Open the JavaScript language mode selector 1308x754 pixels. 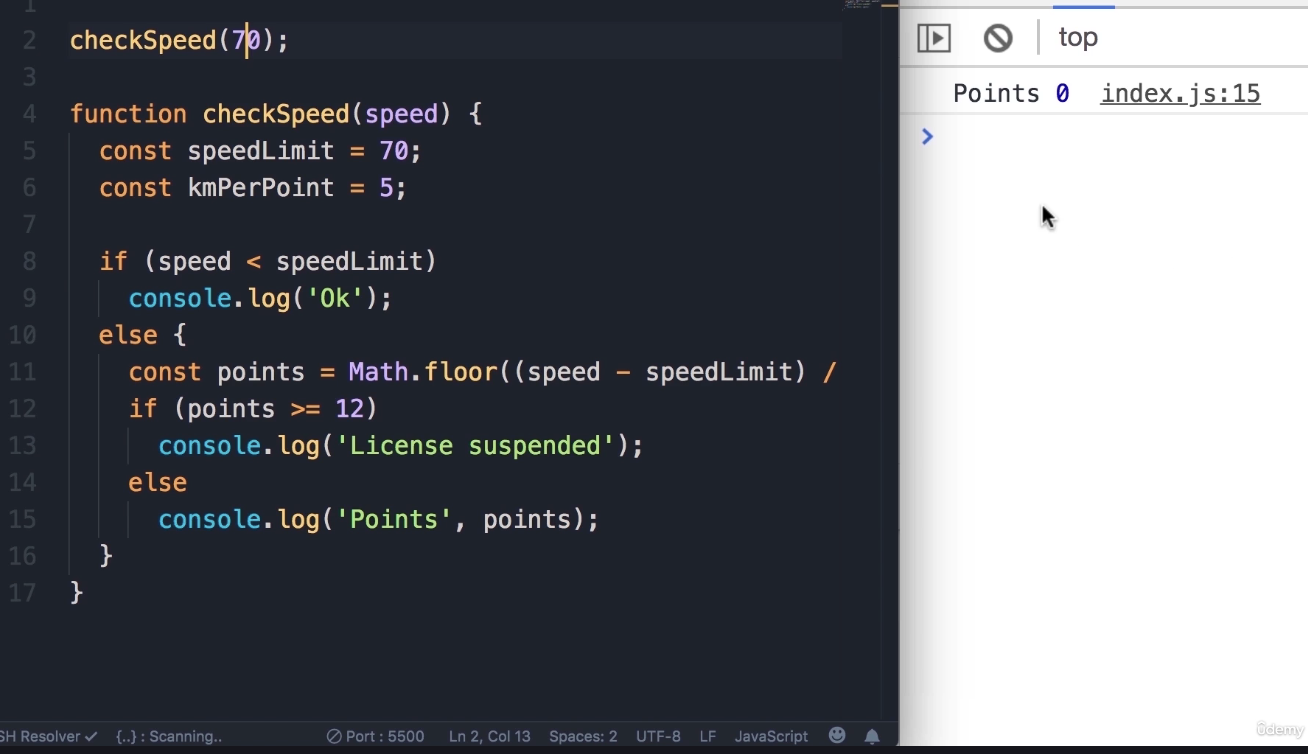[770, 736]
